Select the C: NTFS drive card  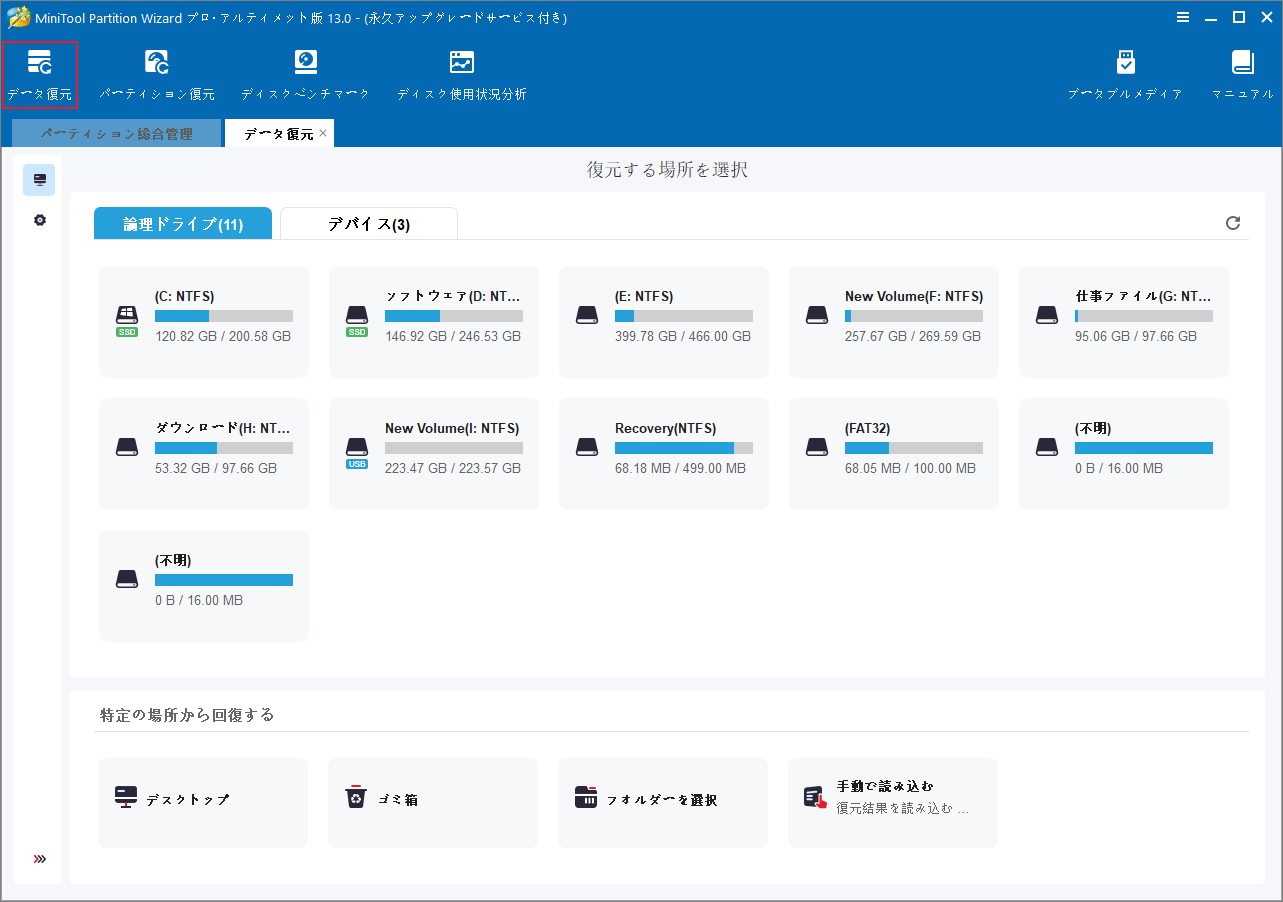click(203, 321)
